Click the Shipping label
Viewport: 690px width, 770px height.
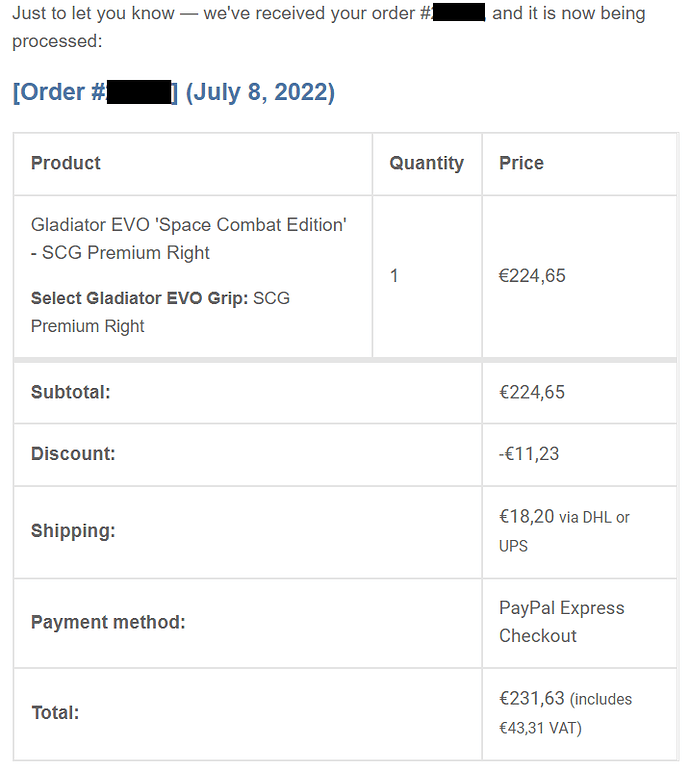(73, 531)
